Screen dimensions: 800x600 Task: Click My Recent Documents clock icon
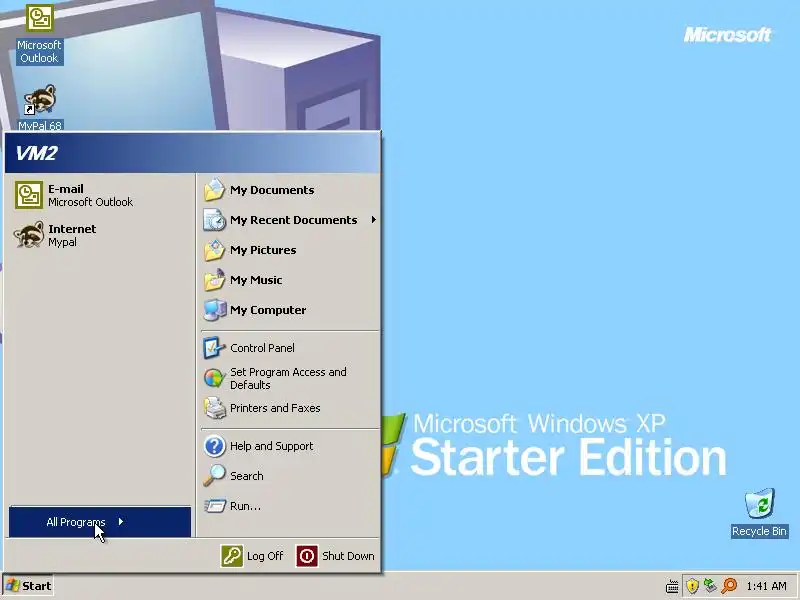click(x=214, y=220)
